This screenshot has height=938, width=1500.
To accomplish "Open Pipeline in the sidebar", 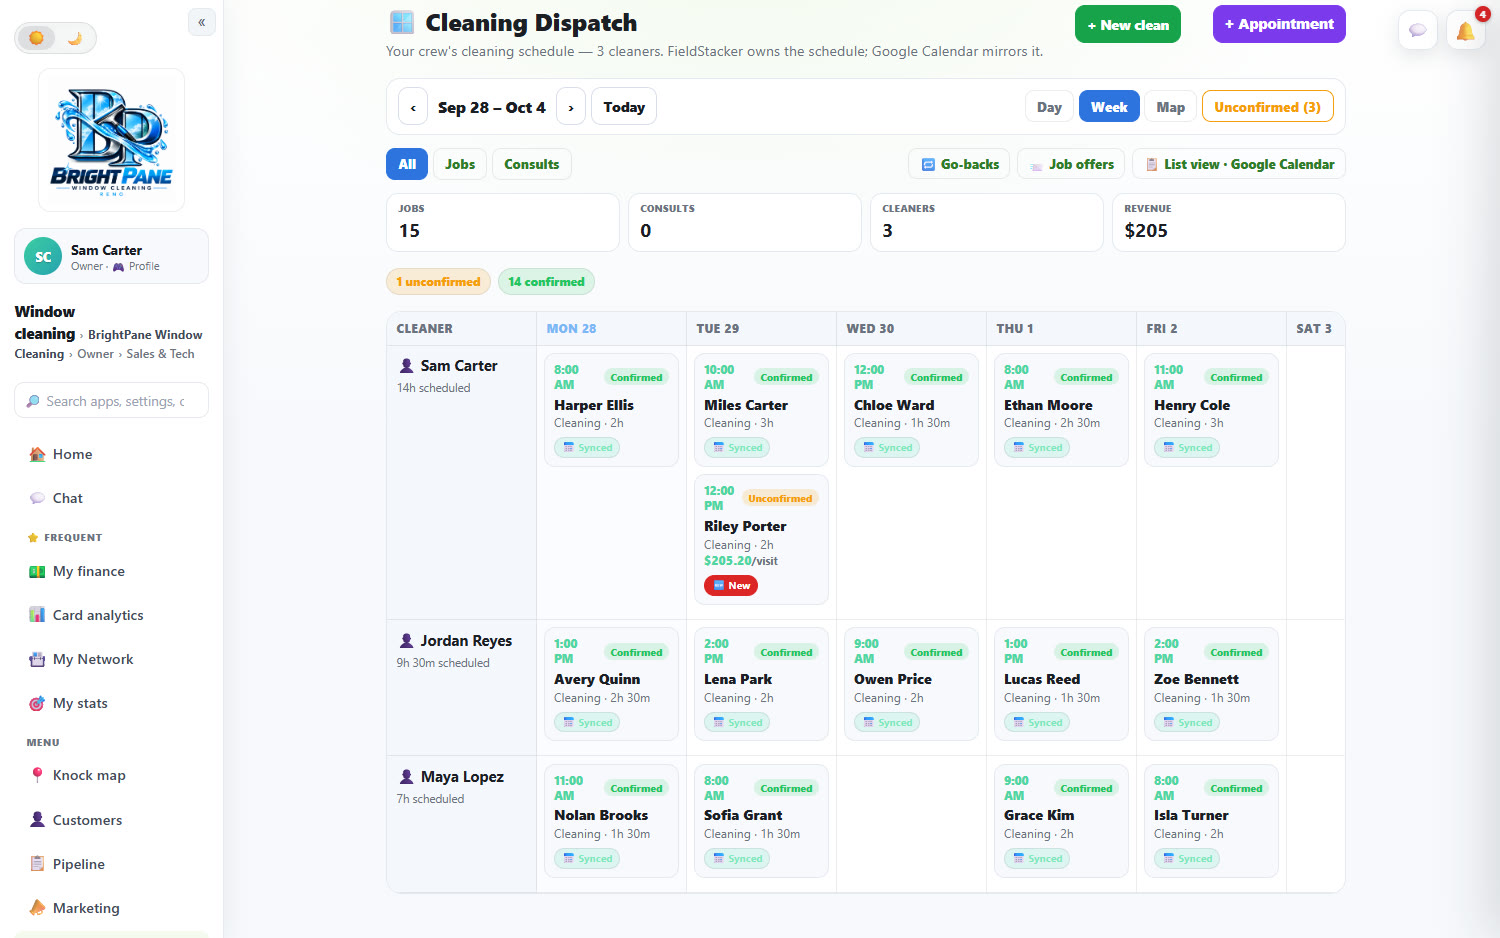I will [x=111, y=864].
